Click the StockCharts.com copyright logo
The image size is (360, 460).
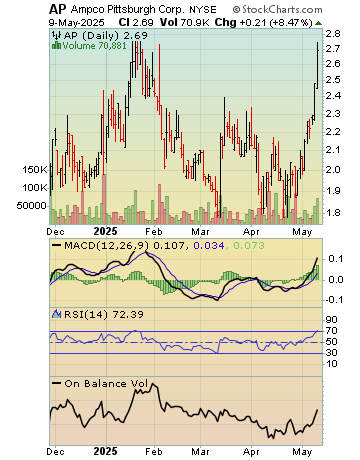click(x=277, y=9)
